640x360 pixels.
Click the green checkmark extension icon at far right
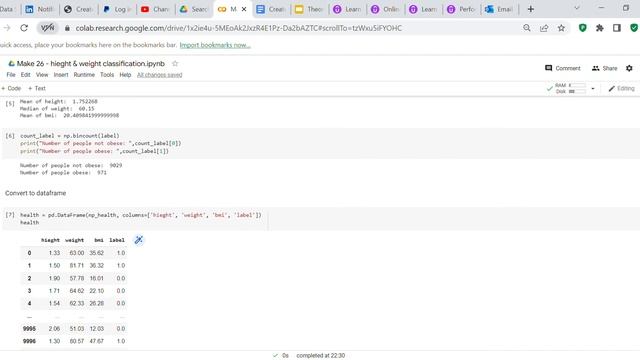(x=634, y=28)
